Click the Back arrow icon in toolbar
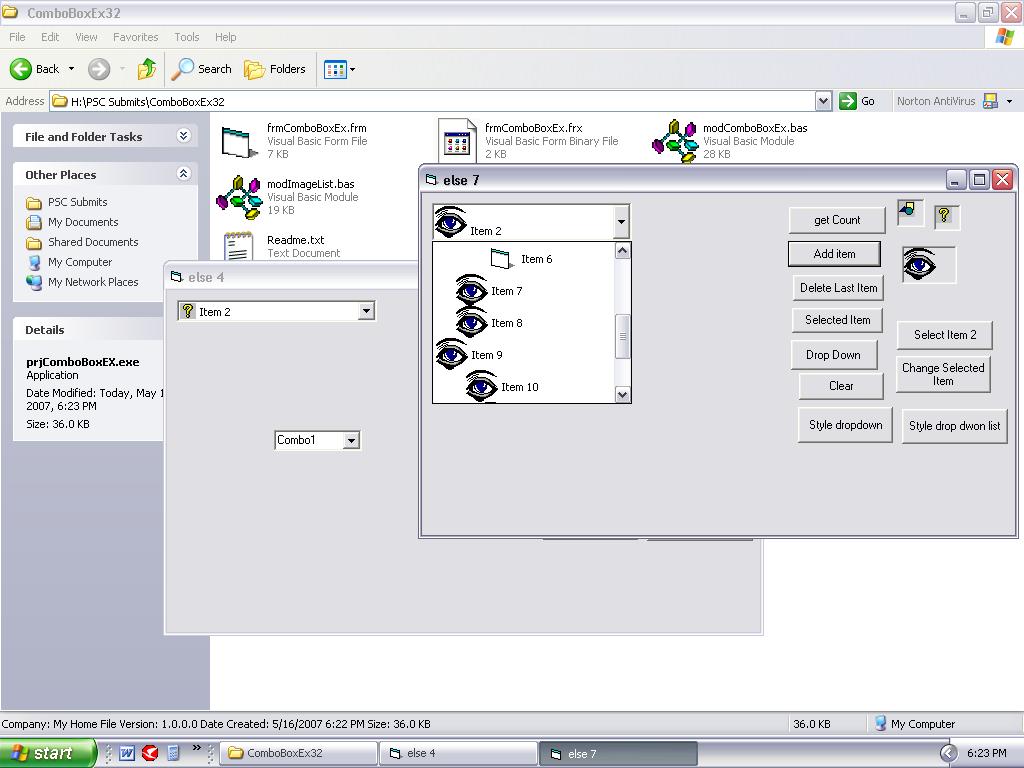 (22, 69)
